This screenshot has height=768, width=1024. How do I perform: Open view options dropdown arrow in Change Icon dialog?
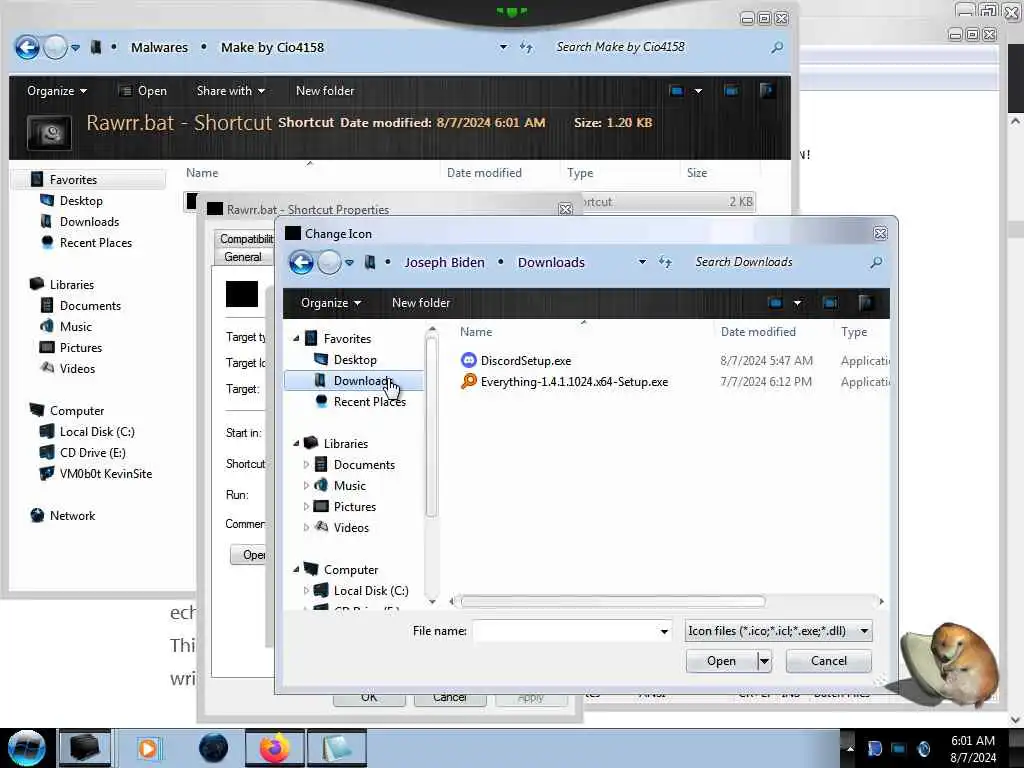(x=797, y=303)
